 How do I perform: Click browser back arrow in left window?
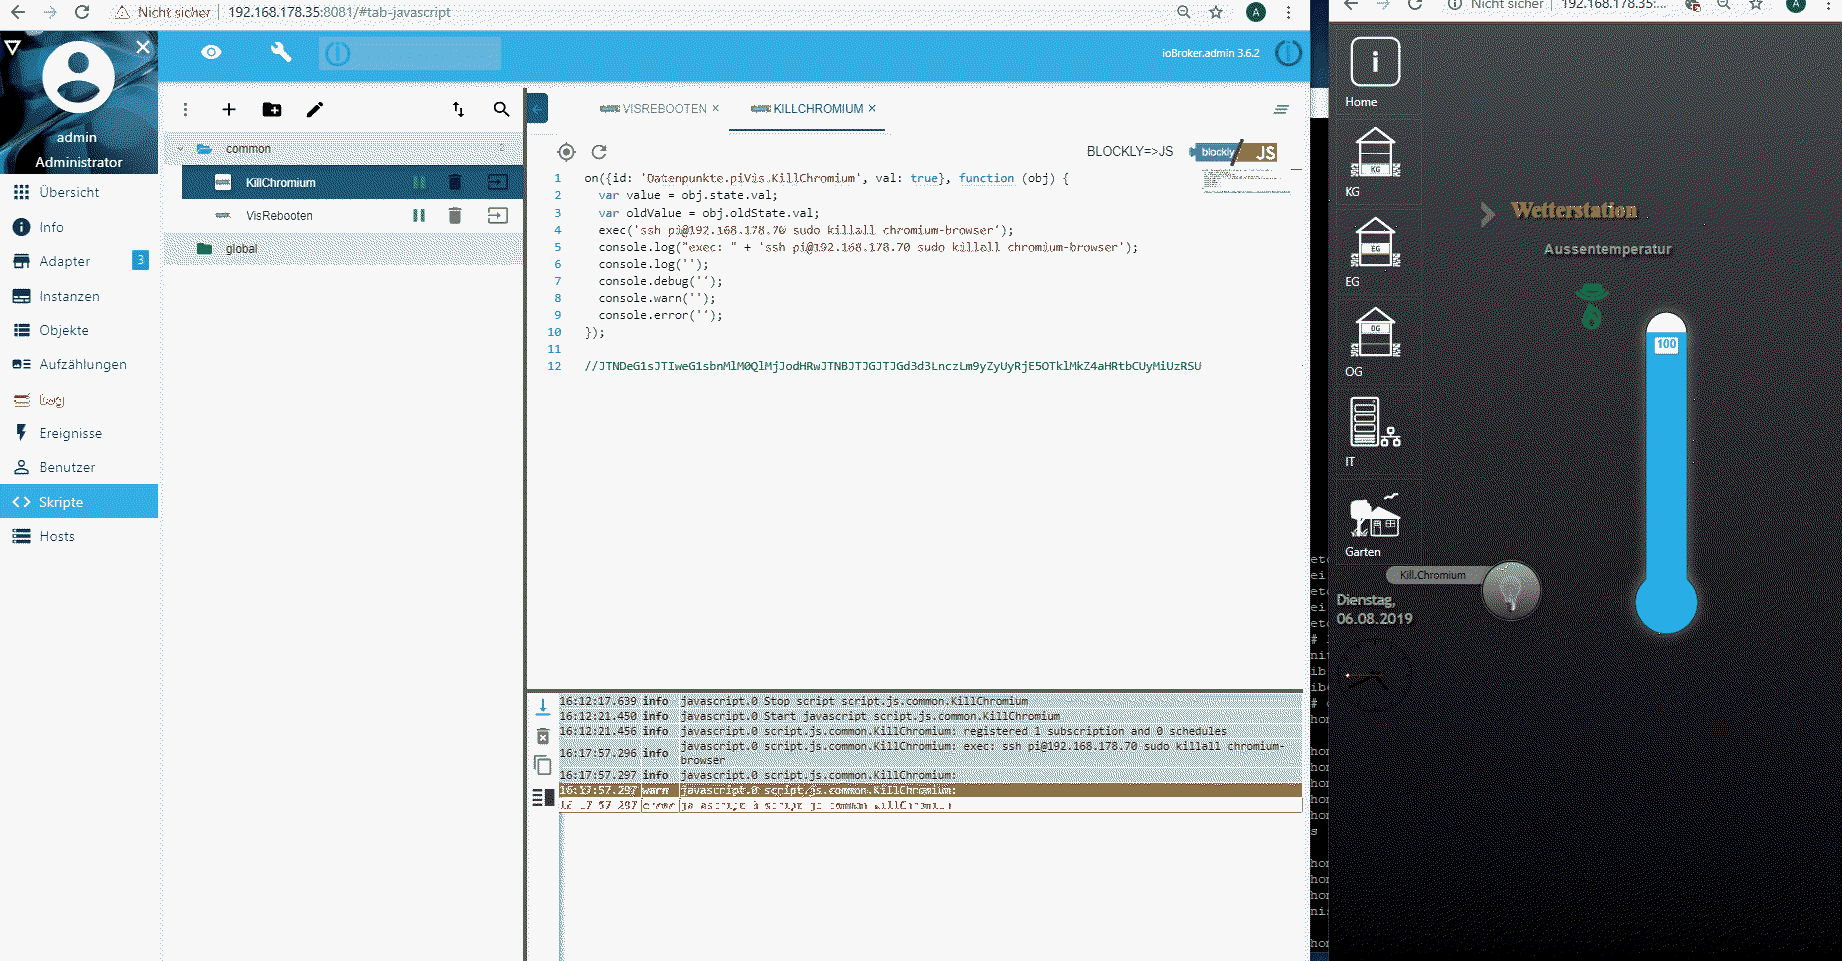point(18,12)
